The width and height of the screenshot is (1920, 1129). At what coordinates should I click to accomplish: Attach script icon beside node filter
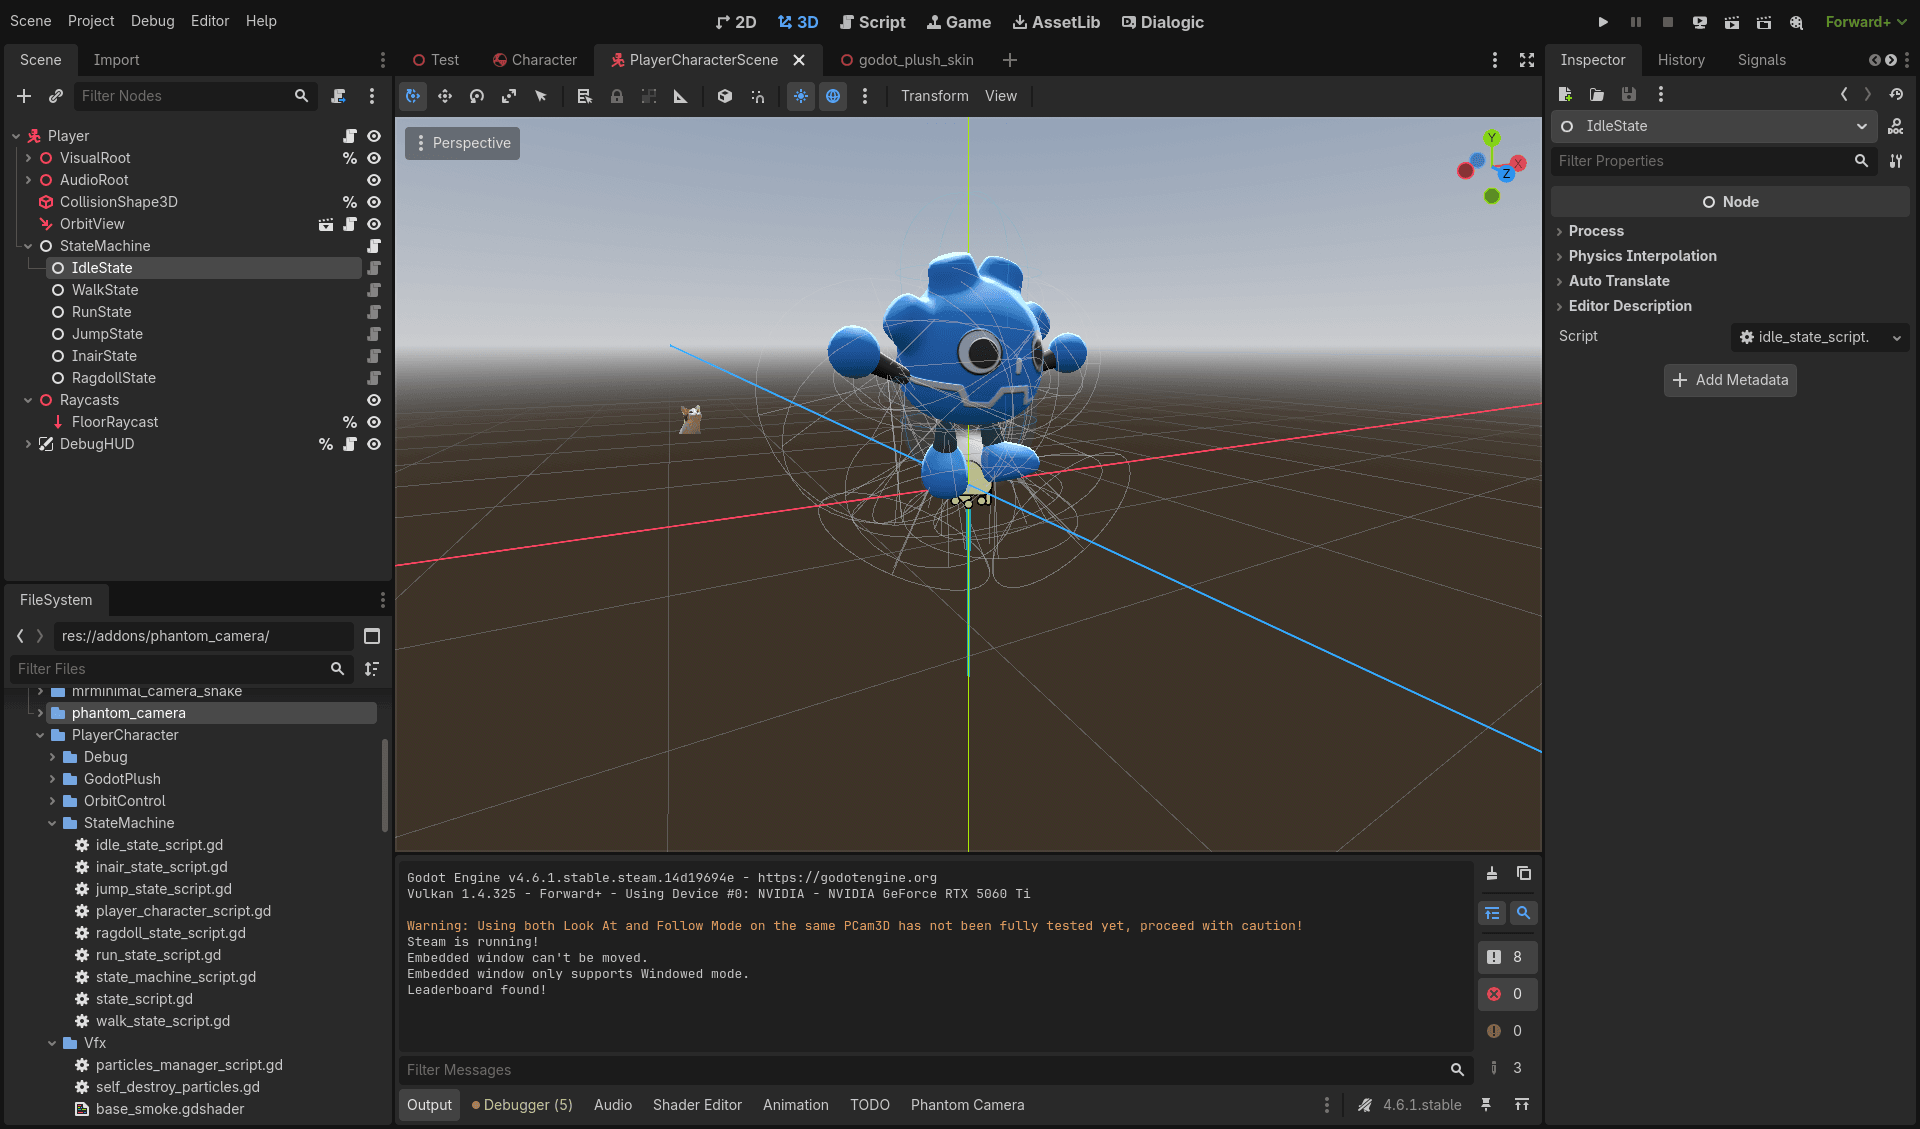(x=339, y=96)
